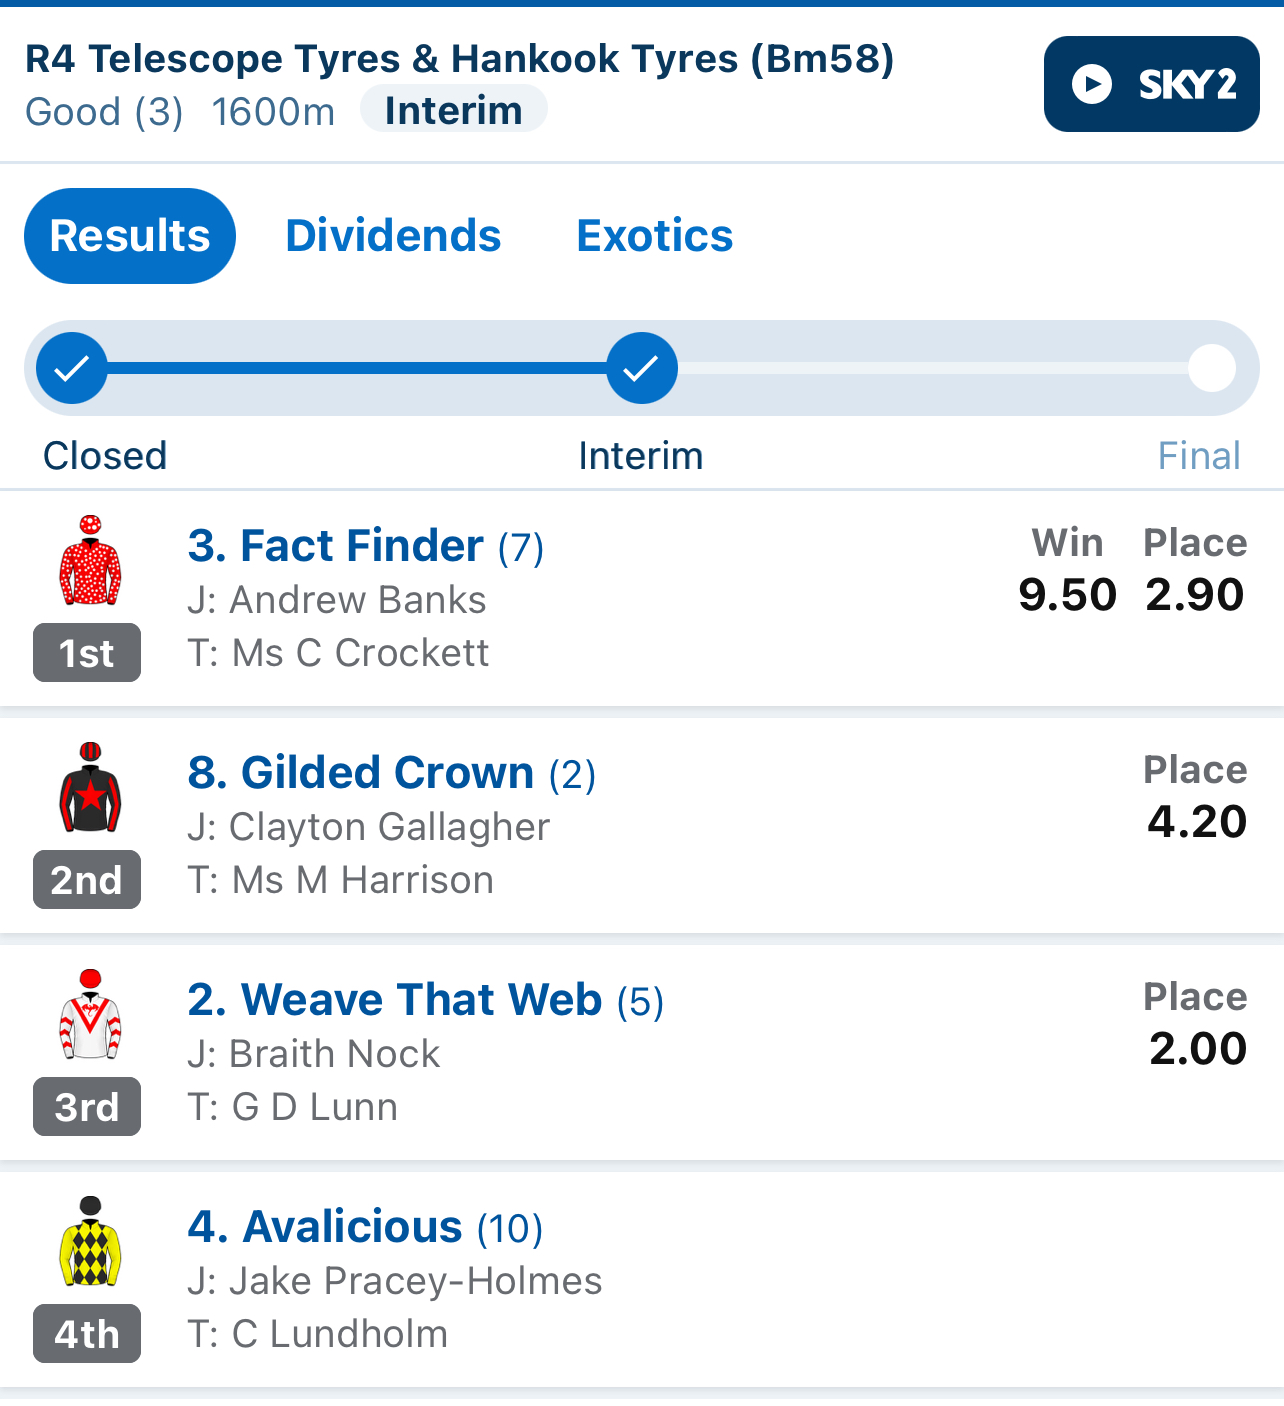Switch to the Exotics tab

655,236
